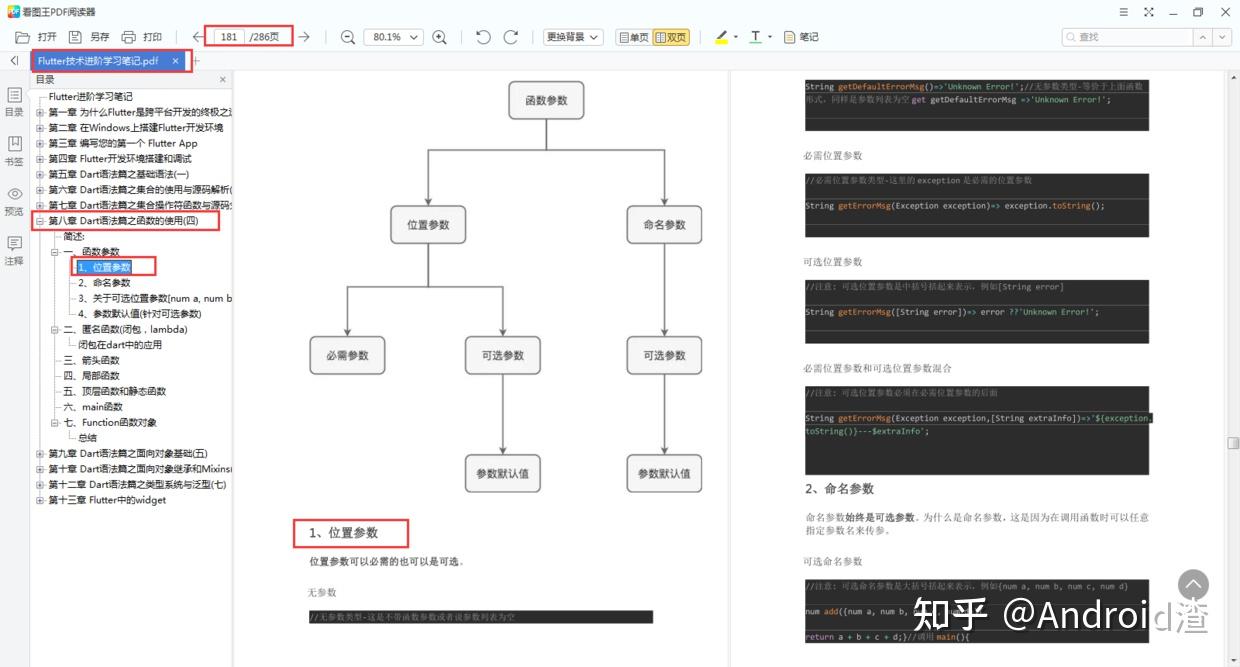Open 第三章 编写您的第一个 Flutter App
Image resolution: width=1240 pixels, height=667 pixels.
click(123, 143)
